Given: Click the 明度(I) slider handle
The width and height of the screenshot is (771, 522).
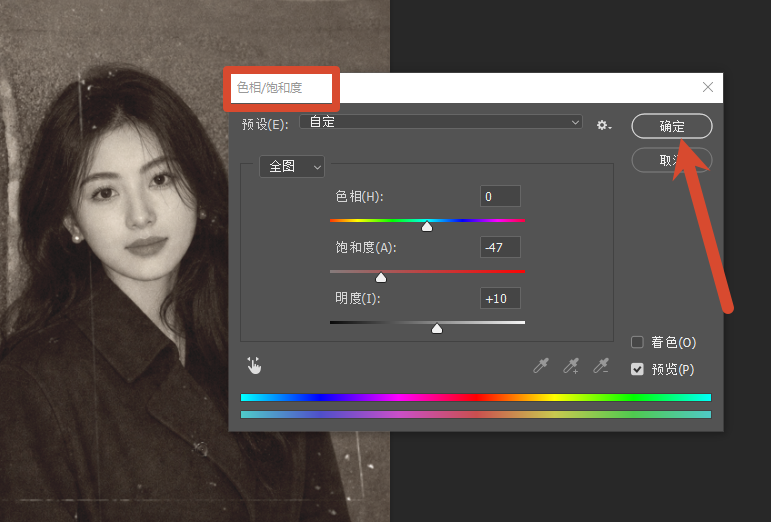Looking at the screenshot, I should [437, 329].
